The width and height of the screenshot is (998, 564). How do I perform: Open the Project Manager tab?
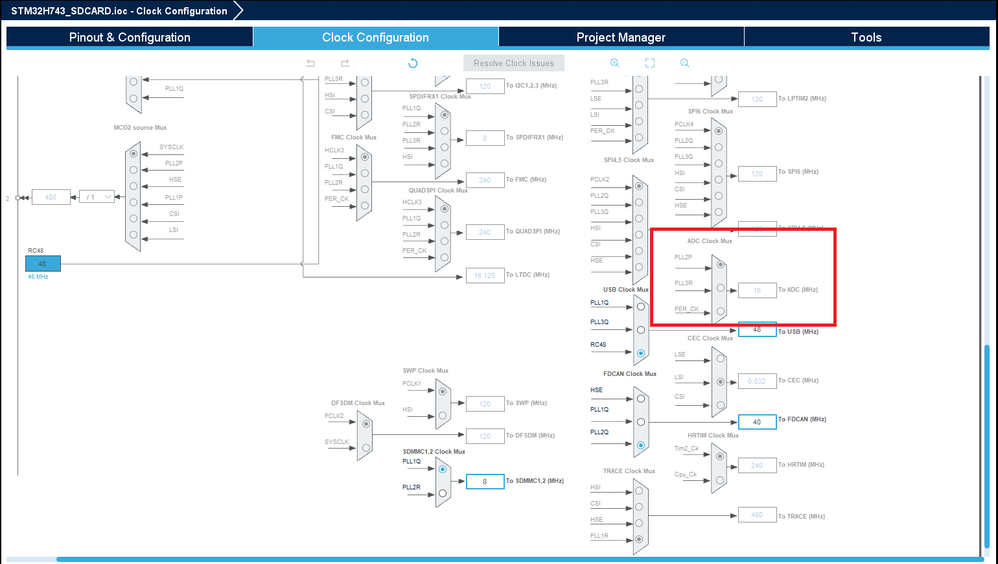point(621,37)
